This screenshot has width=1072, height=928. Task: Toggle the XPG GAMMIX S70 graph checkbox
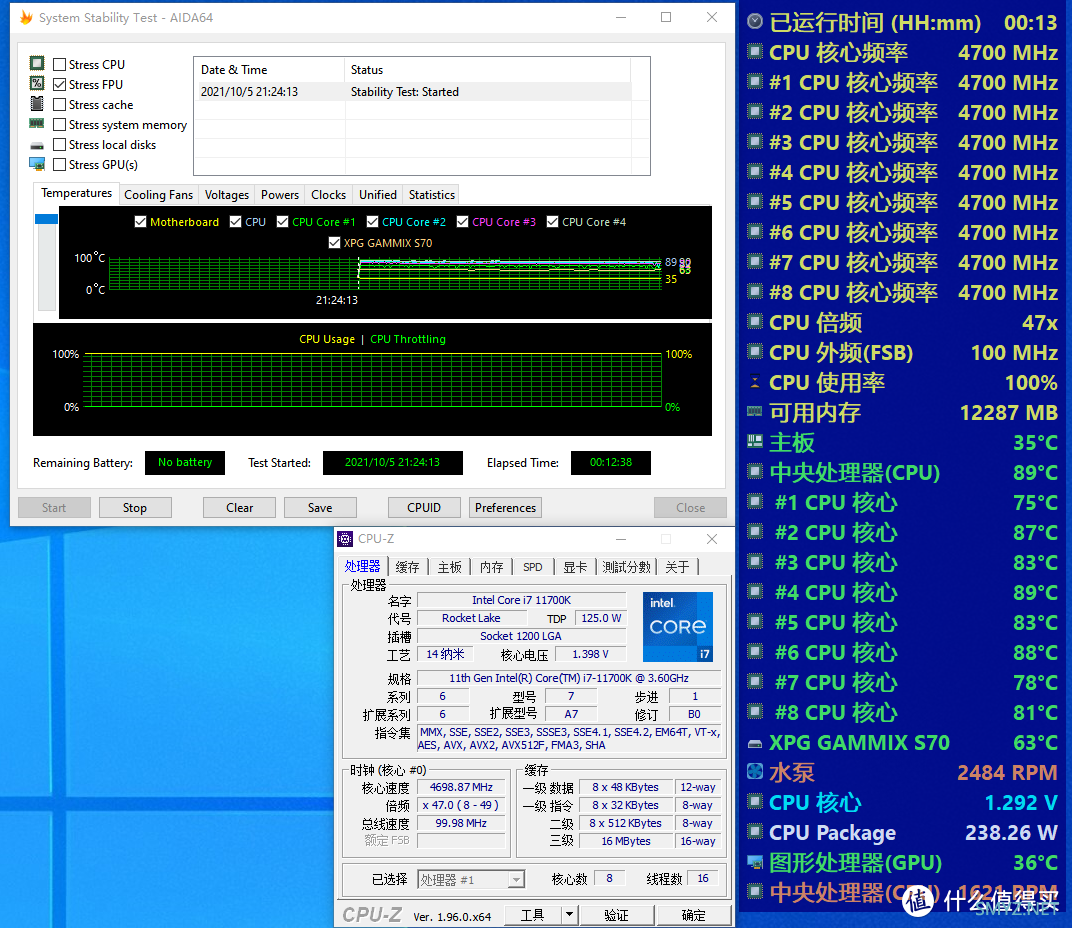pyautogui.click(x=334, y=242)
